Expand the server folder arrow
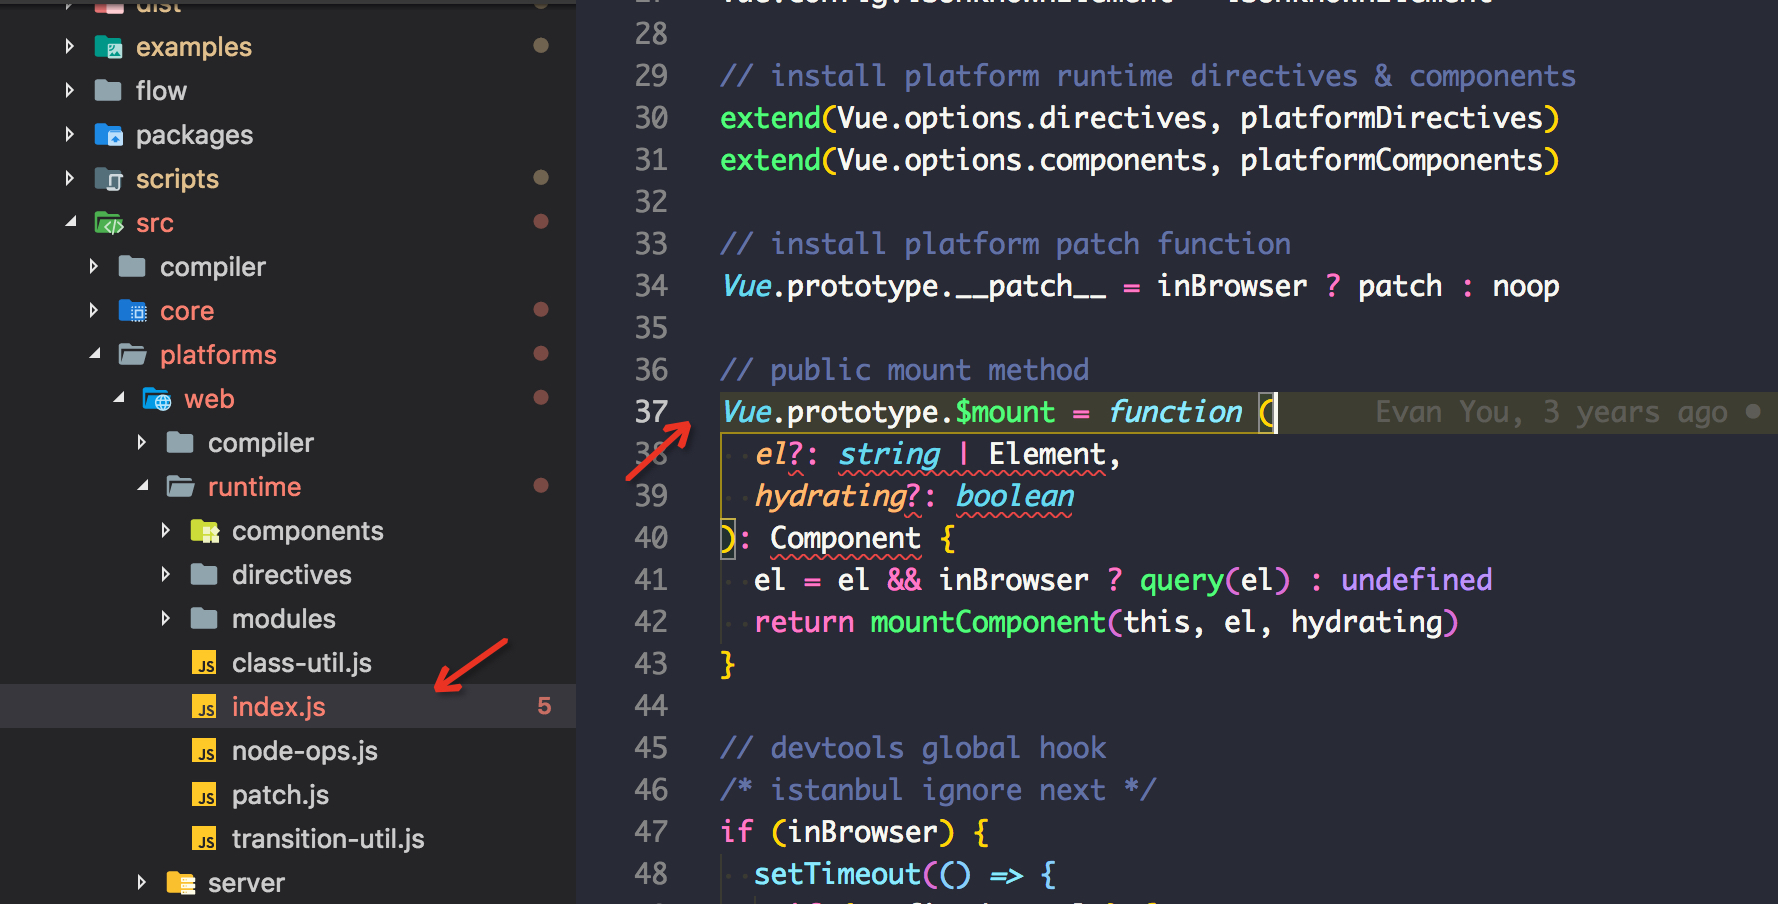This screenshot has height=904, width=1778. pos(141,882)
